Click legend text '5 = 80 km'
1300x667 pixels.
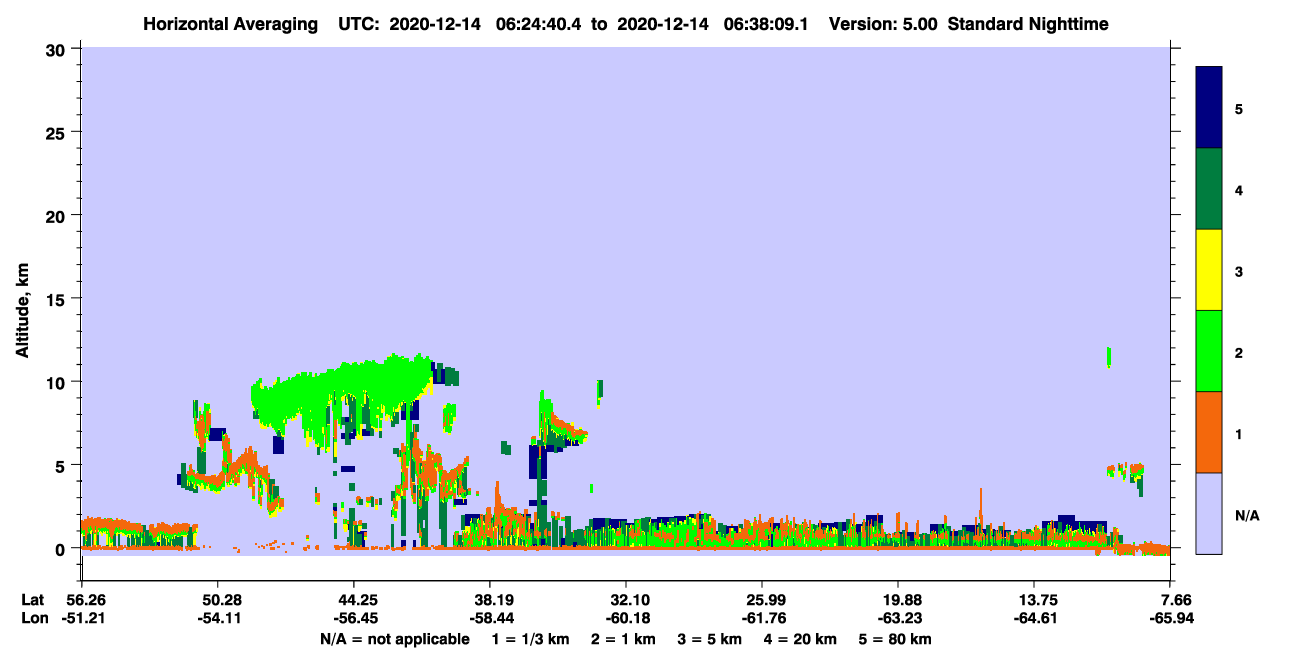pos(896,639)
